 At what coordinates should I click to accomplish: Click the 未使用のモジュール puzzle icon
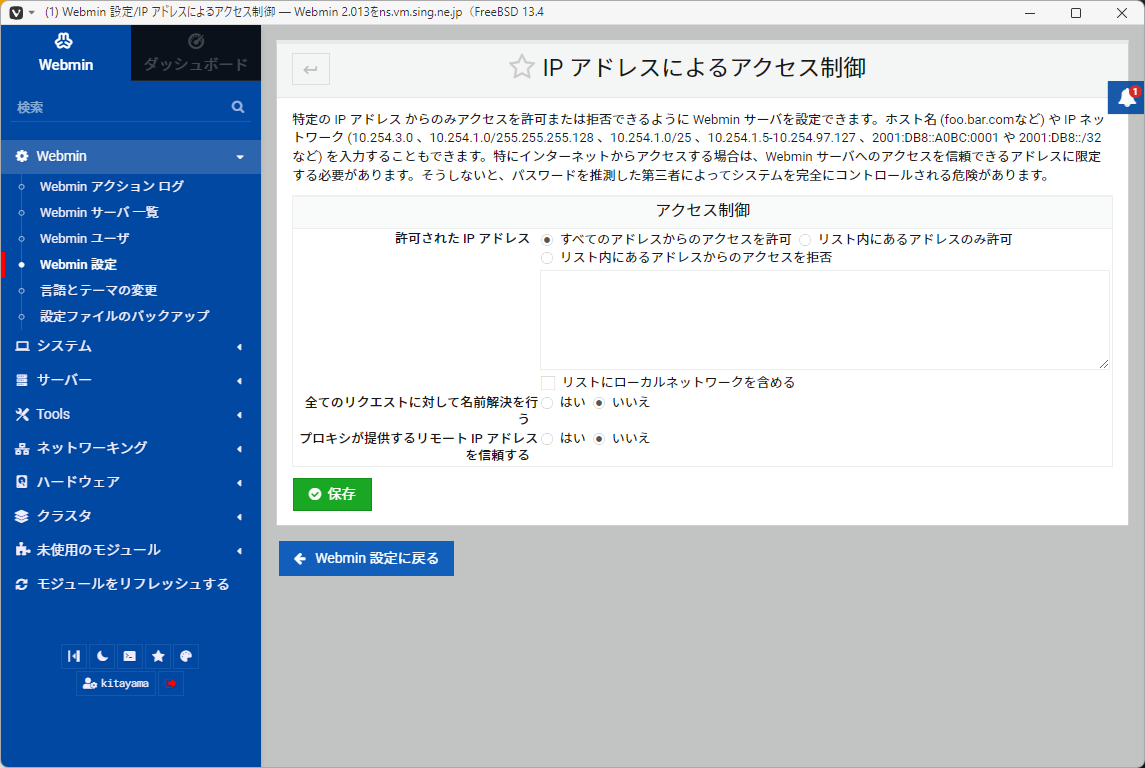click(22, 550)
